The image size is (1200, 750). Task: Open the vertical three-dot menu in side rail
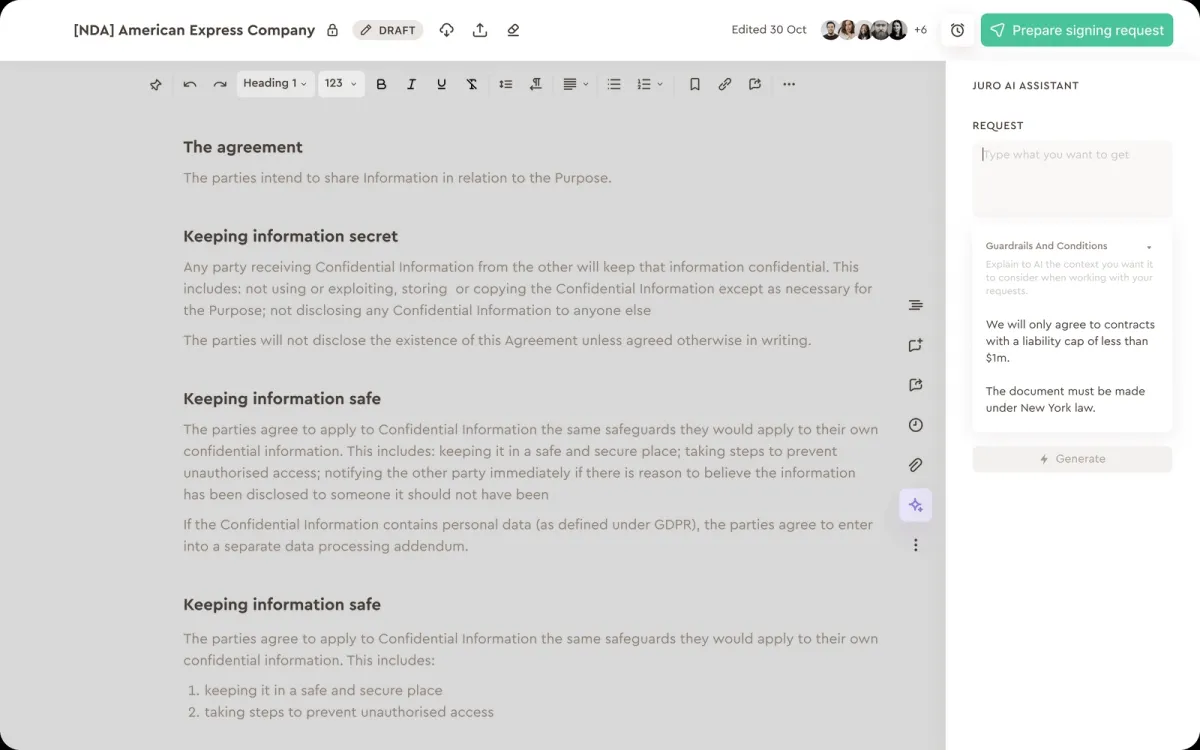(x=915, y=545)
